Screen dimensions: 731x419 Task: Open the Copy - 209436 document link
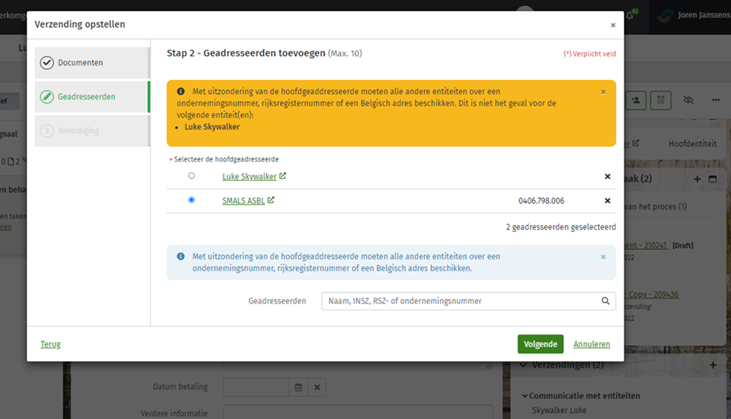[652, 295]
